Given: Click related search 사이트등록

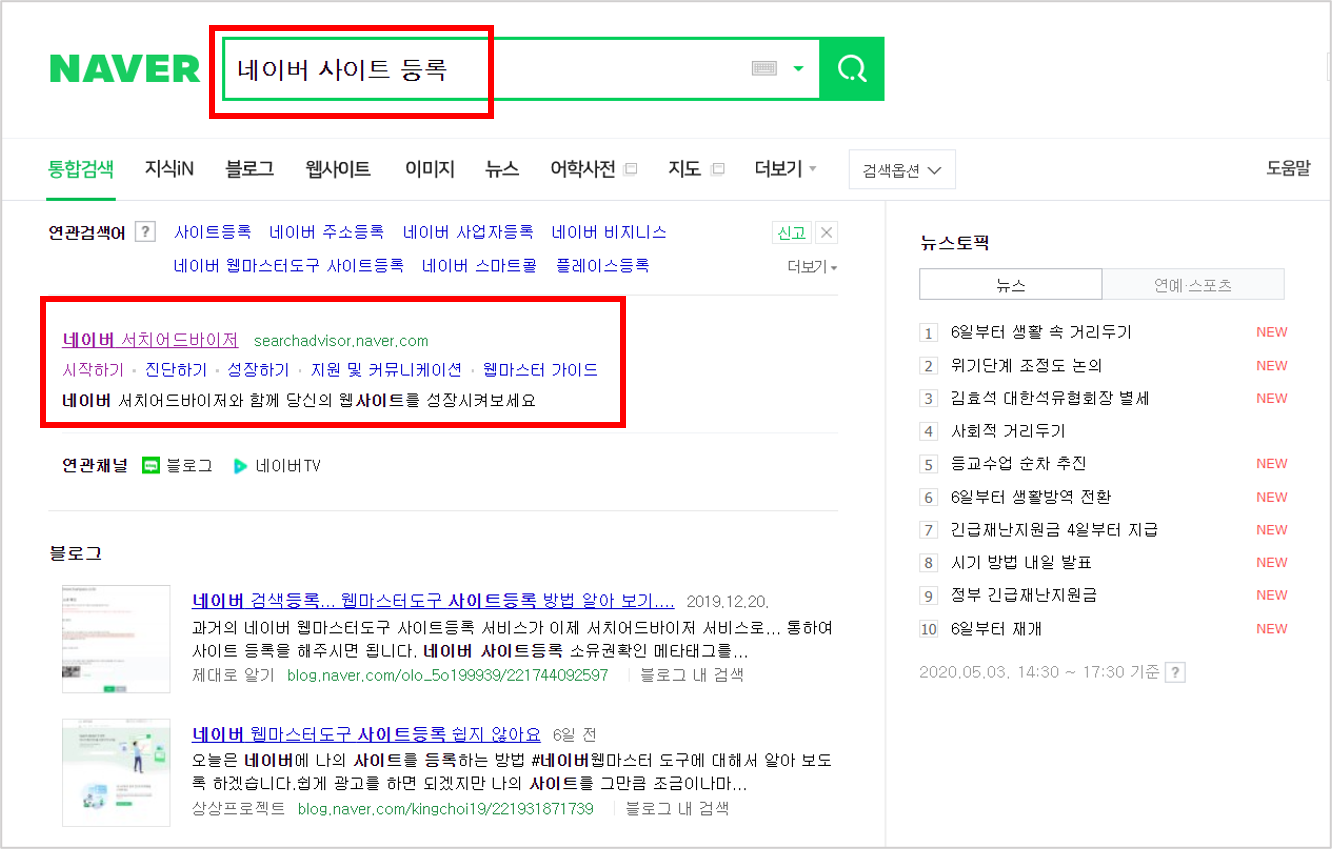Looking at the screenshot, I should (212, 232).
